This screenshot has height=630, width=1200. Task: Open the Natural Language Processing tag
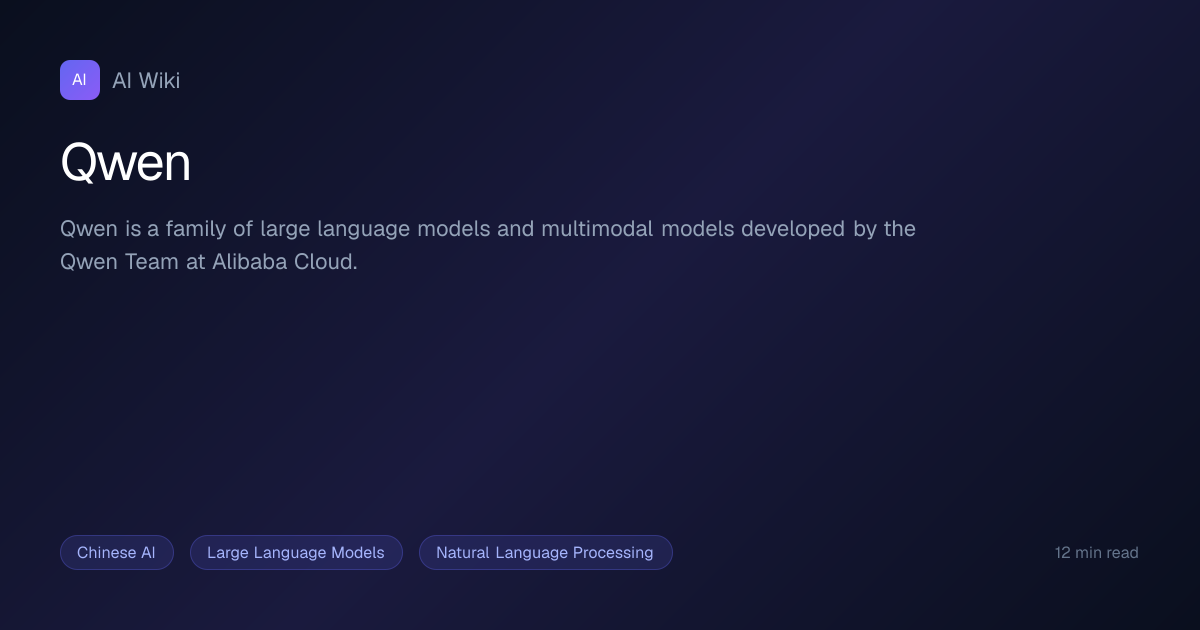point(545,553)
